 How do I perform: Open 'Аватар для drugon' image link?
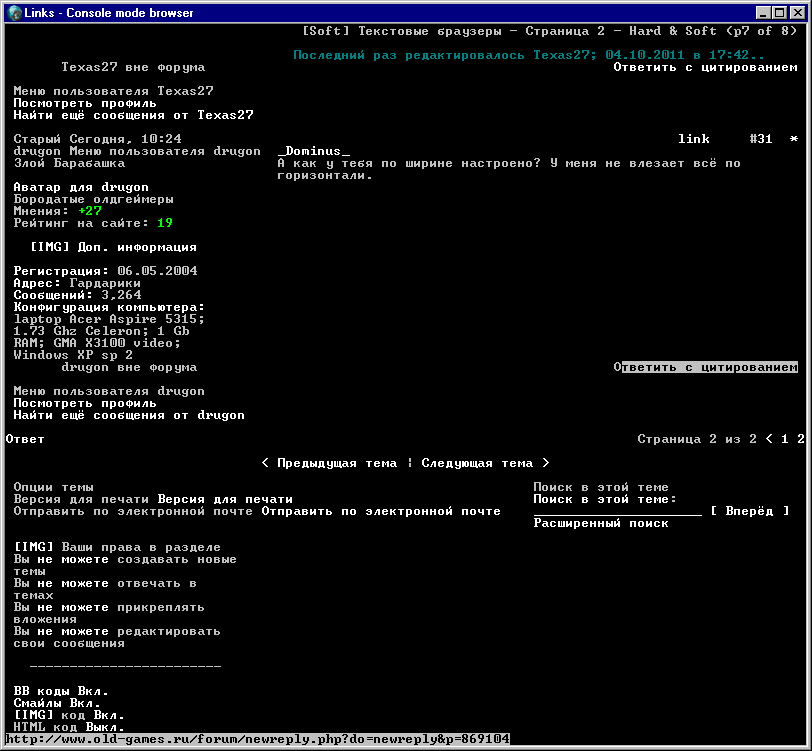pyautogui.click(x=81, y=187)
